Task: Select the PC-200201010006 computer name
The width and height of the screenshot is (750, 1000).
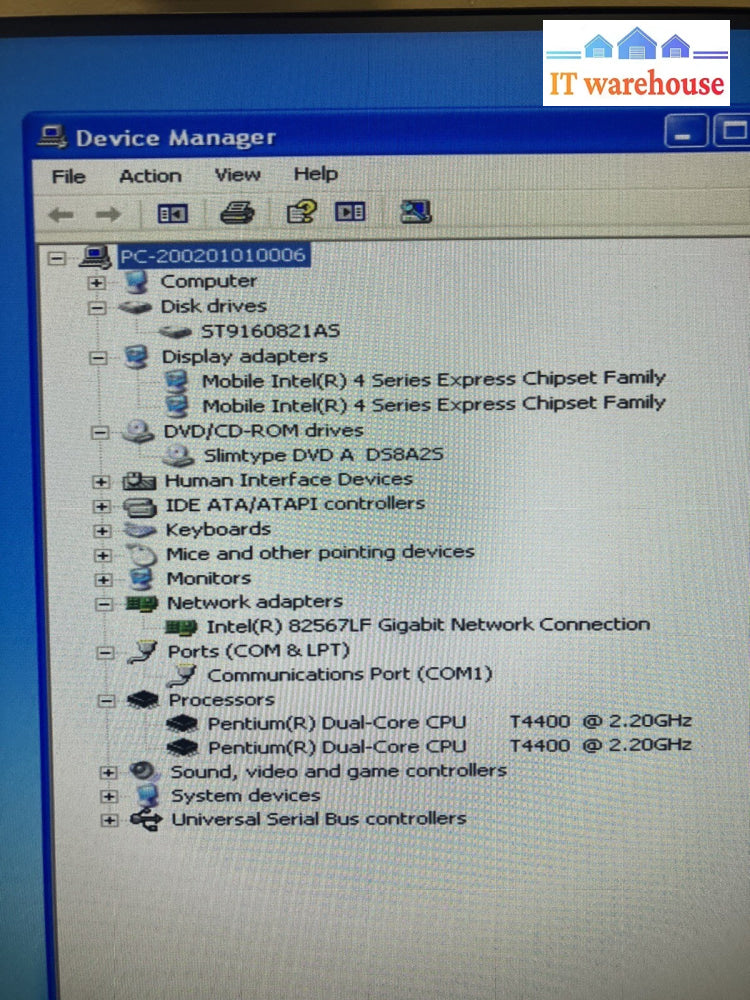Action: click(213, 256)
